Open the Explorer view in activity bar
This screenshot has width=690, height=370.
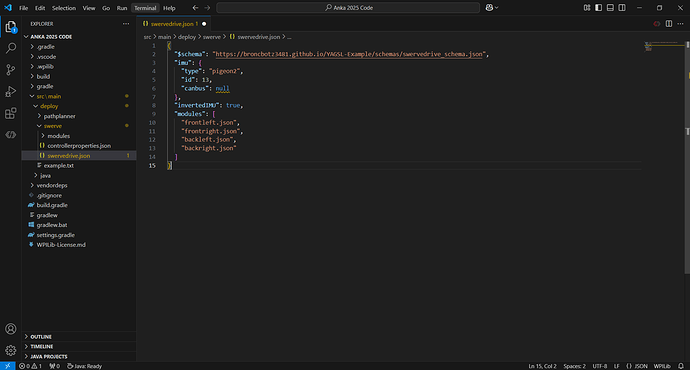point(11,27)
